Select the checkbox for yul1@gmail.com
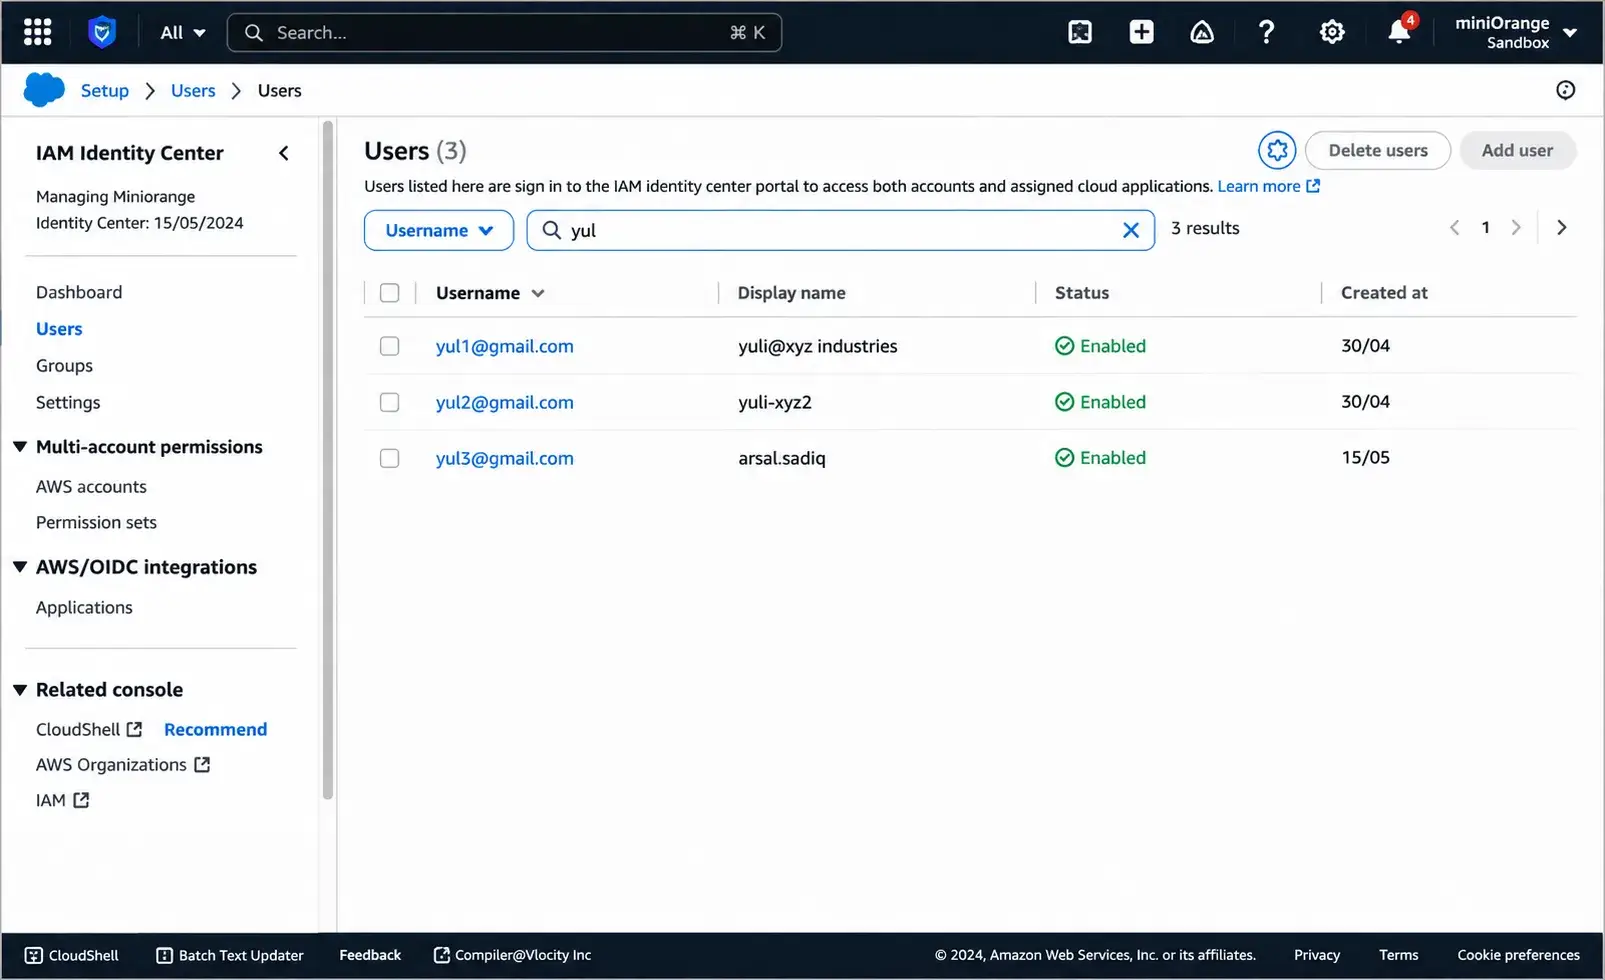 click(x=390, y=346)
